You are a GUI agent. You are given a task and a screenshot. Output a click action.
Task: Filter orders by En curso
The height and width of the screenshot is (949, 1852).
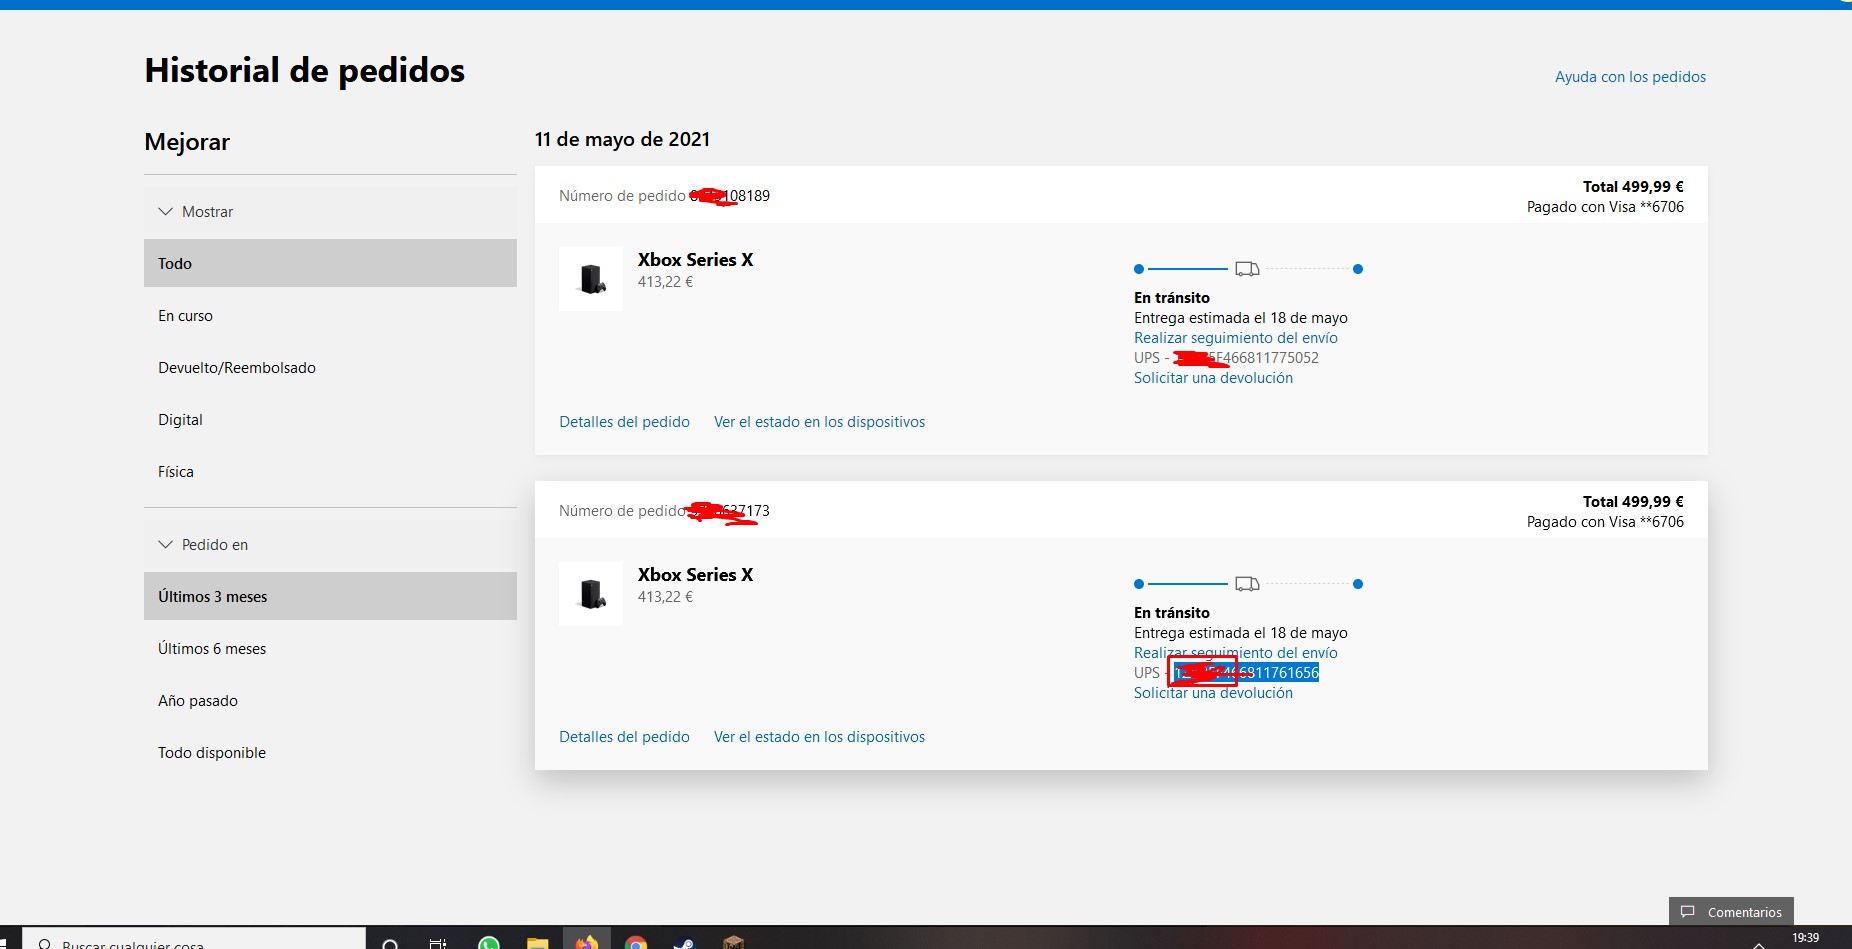pyautogui.click(x=330, y=316)
